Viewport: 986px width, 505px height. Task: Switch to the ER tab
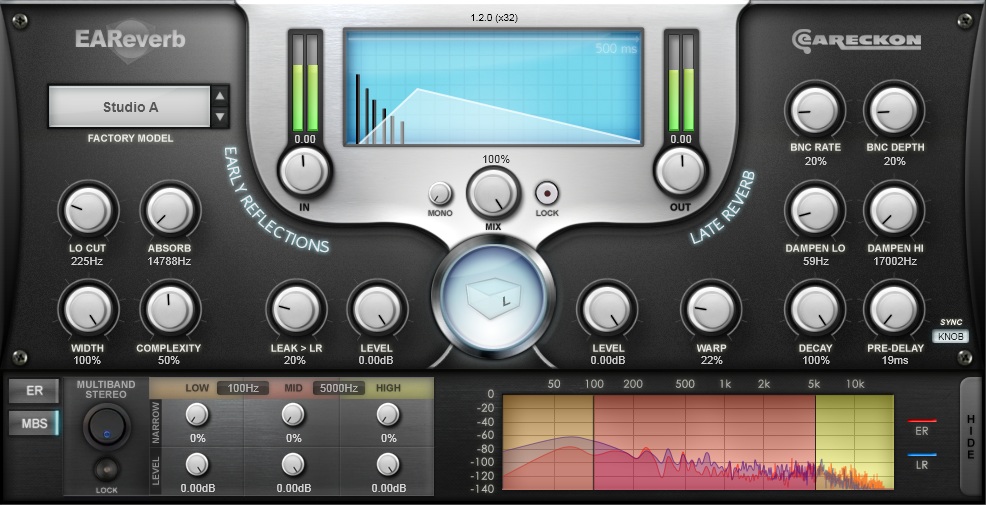[34, 391]
